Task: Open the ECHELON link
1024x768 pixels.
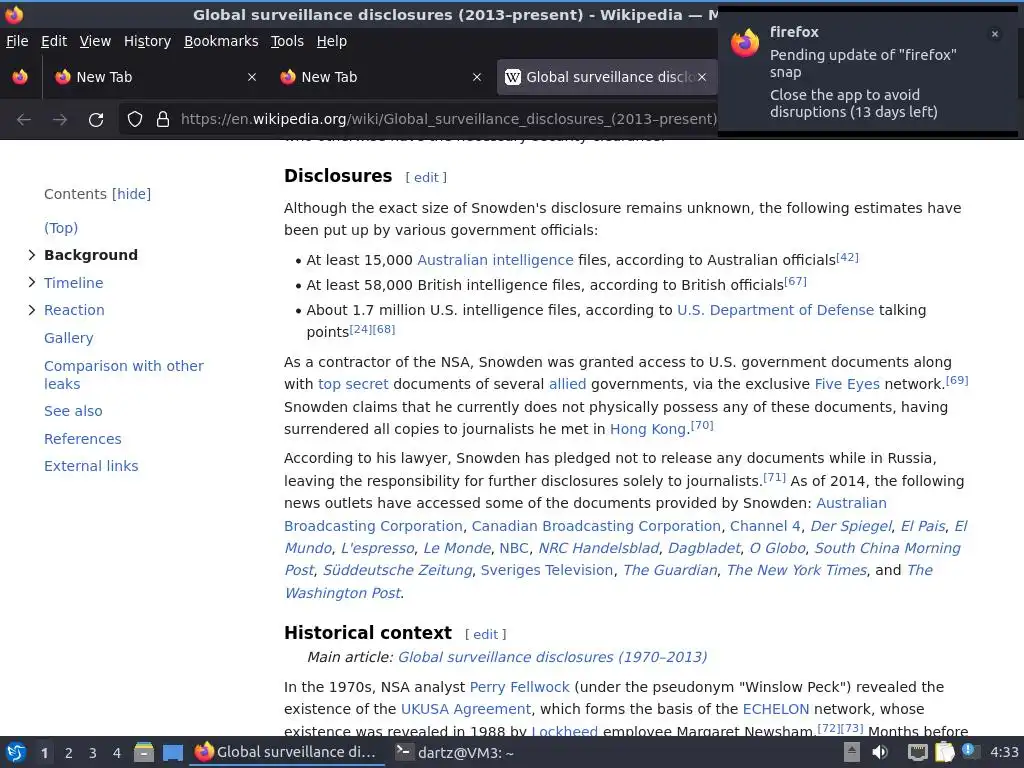Action: 775,709
